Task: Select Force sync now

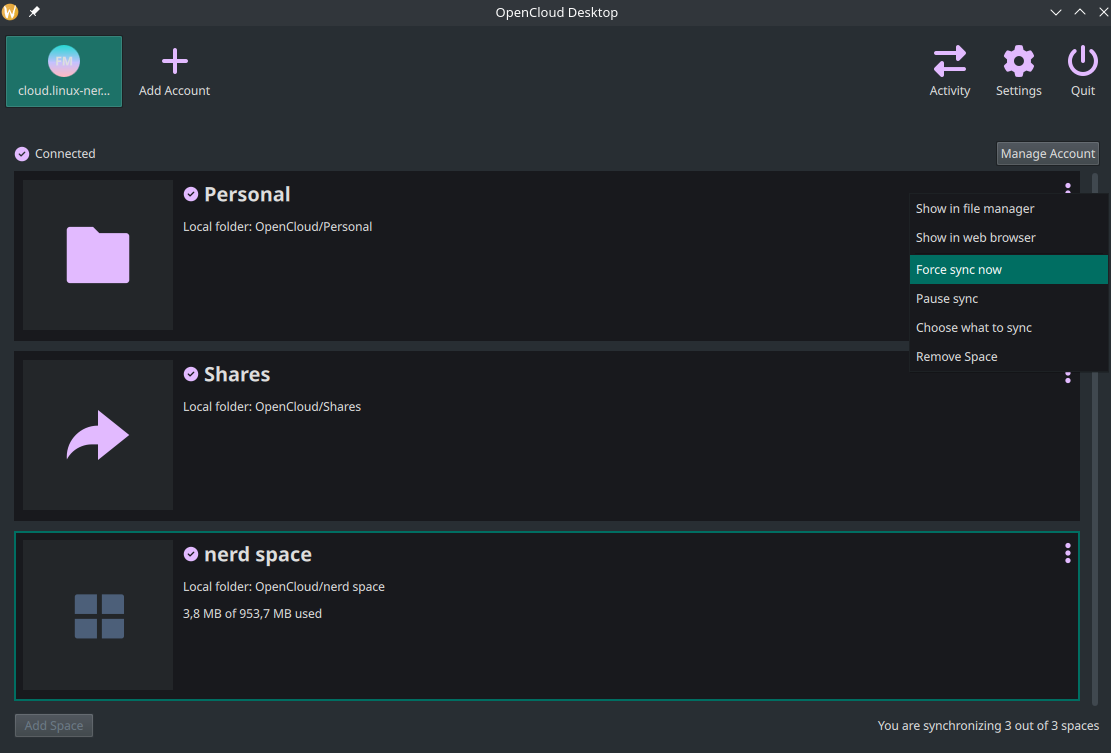Action: [1008, 270]
